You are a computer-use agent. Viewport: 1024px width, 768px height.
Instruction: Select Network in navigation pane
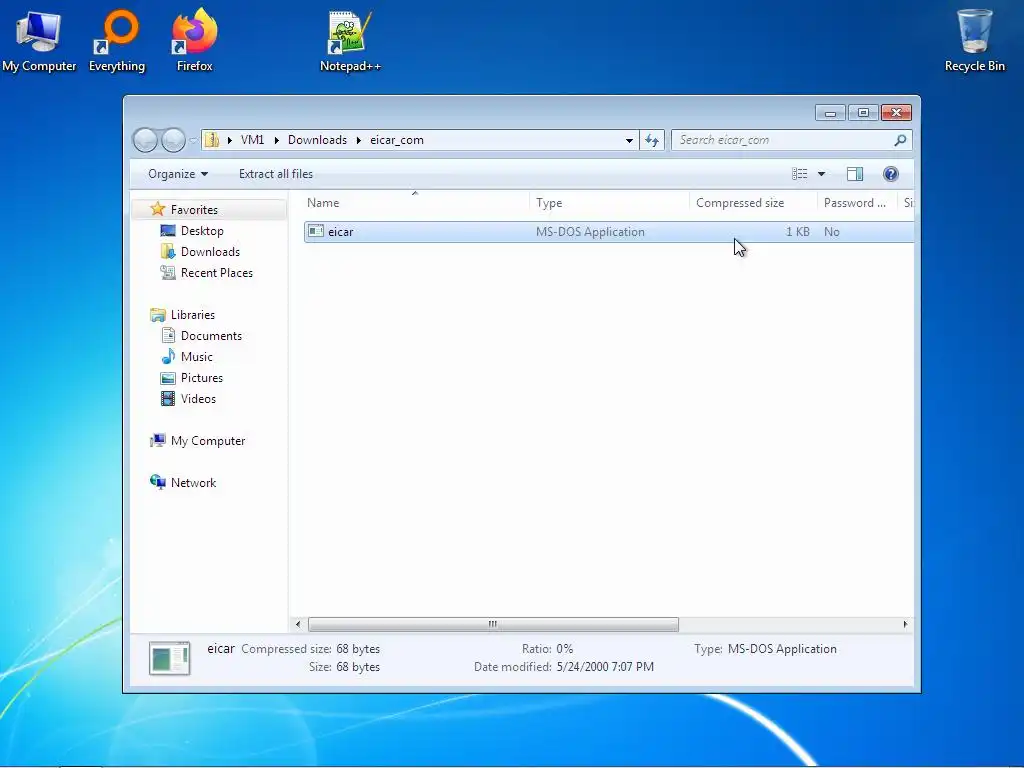pyautogui.click(x=193, y=482)
